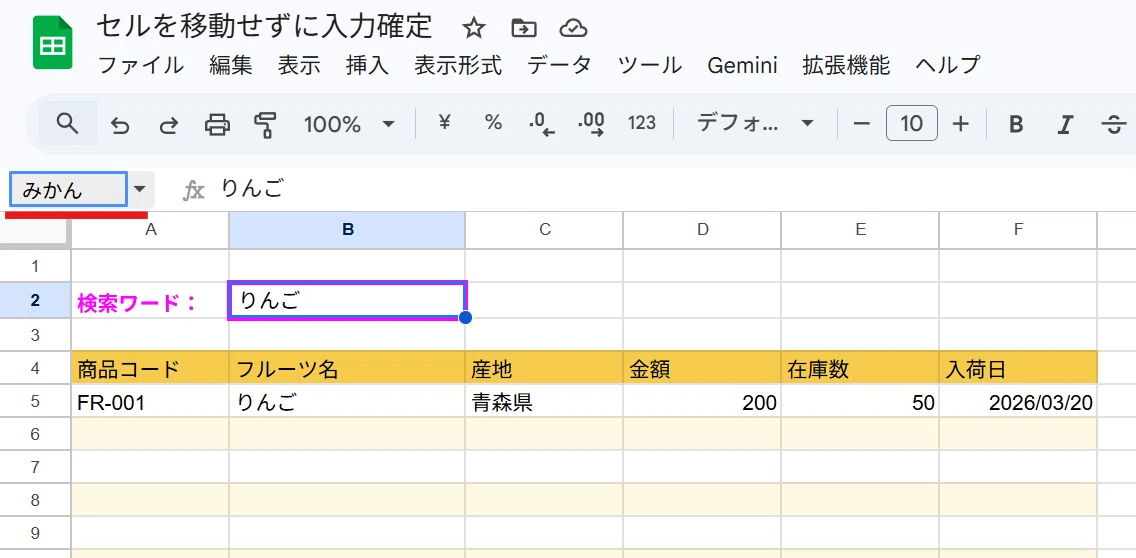Toggle strikethrough formatting
Screen dimensions: 1136x558
pyautogui.click(x=1113, y=125)
